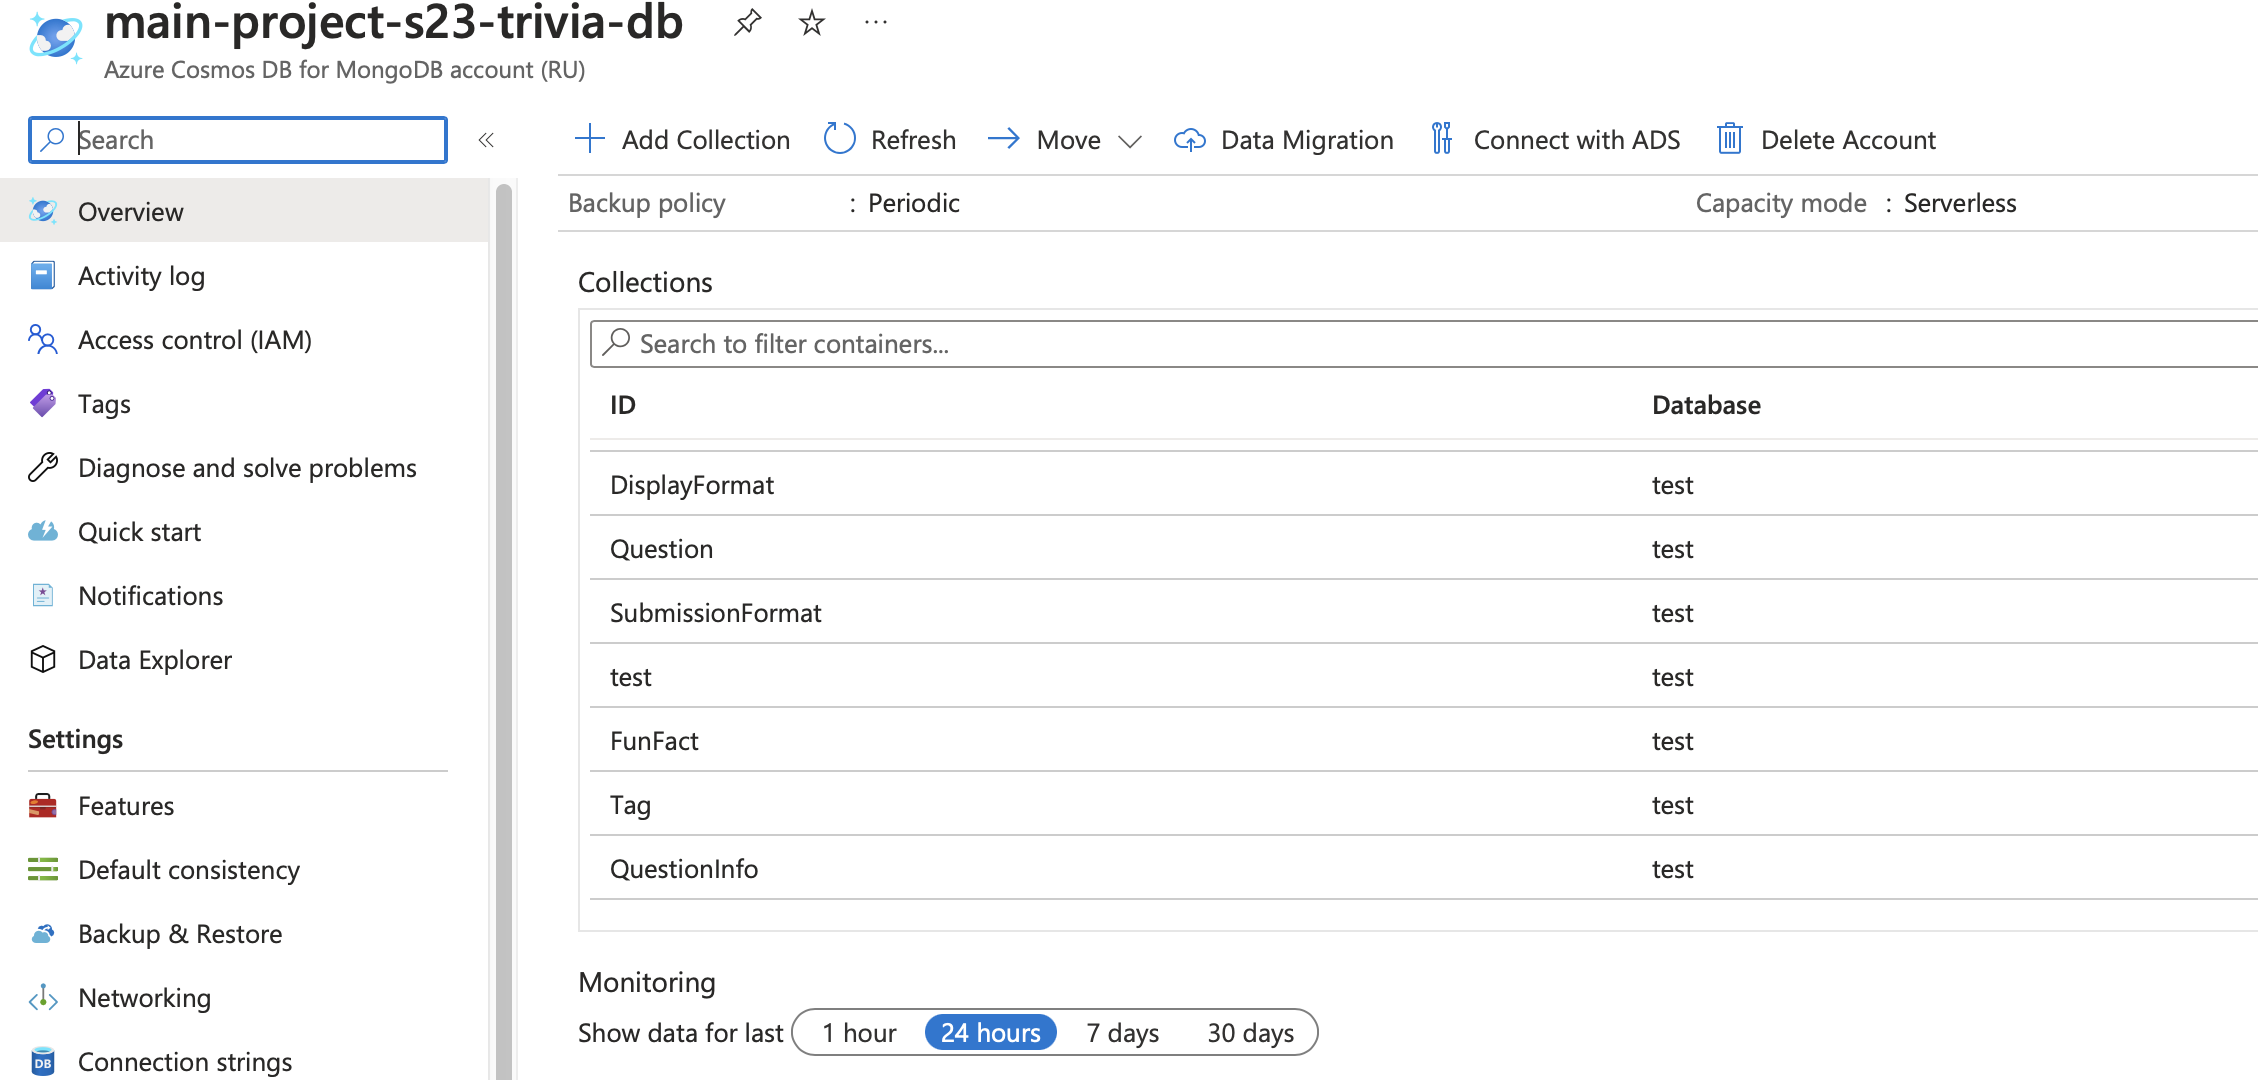Open the SubmissionFormat collection
Viewport: 2258px width, 1080px height.
(x=1424, y=613)
